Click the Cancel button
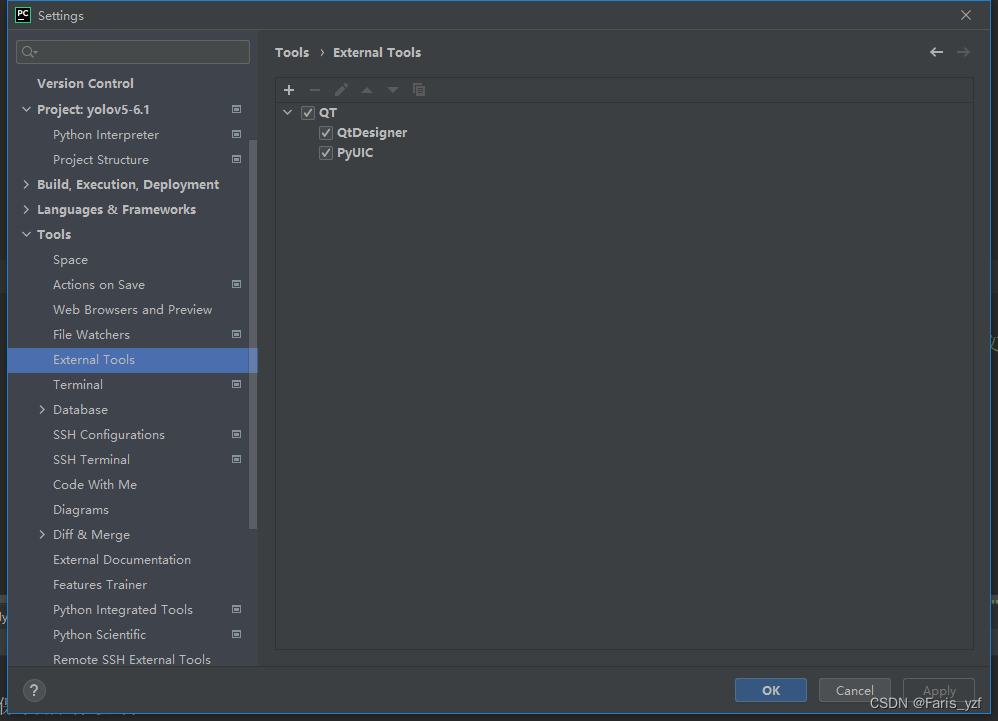The width and height of the screenshot is (998, 721). point(854,690)
